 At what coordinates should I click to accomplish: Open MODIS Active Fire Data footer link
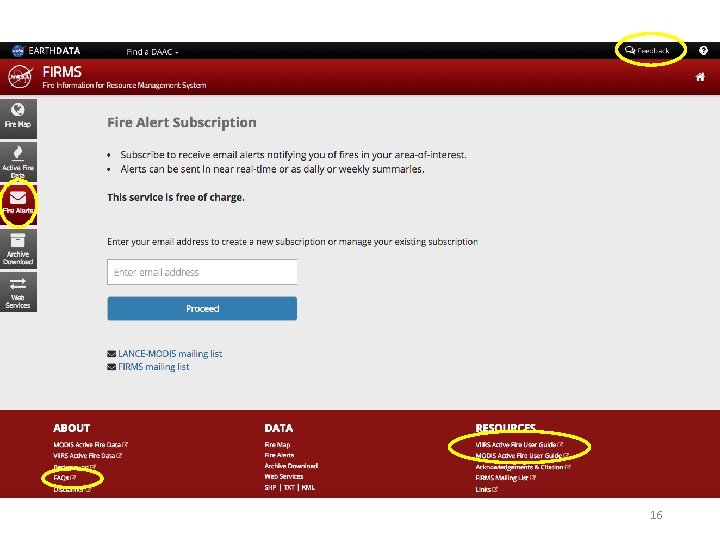(x=90, y=444)
